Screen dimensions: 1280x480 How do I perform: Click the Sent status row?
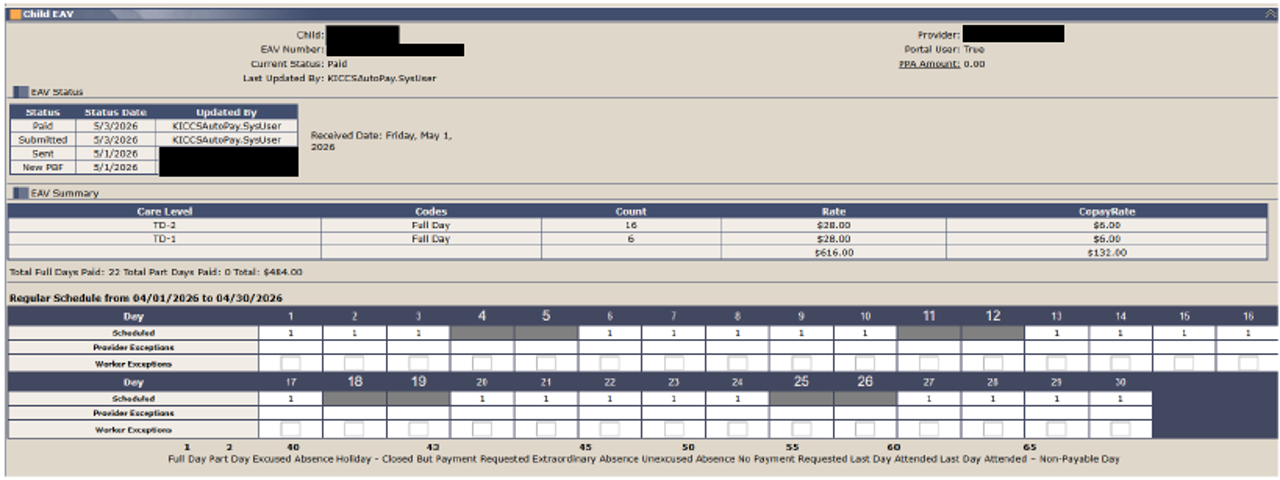pyautogui.click(x=154, y=154)
